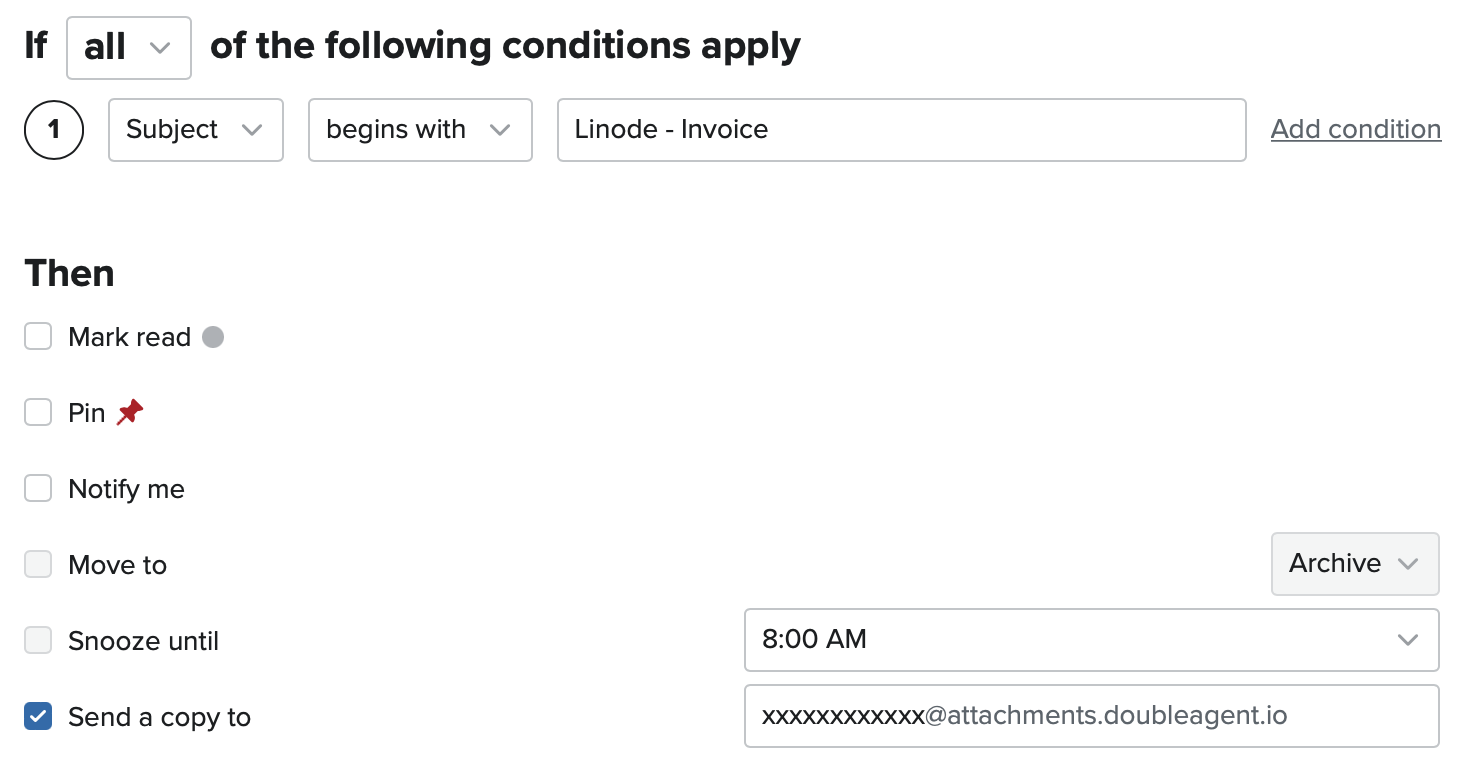Open the Archive folder dropdown
The height and width of the screenshot is (764, 1466).
click(x=1355, y=564)
